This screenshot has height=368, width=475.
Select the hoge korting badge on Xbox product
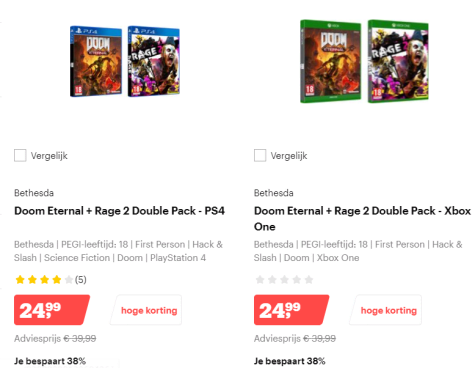coord(386,310)
